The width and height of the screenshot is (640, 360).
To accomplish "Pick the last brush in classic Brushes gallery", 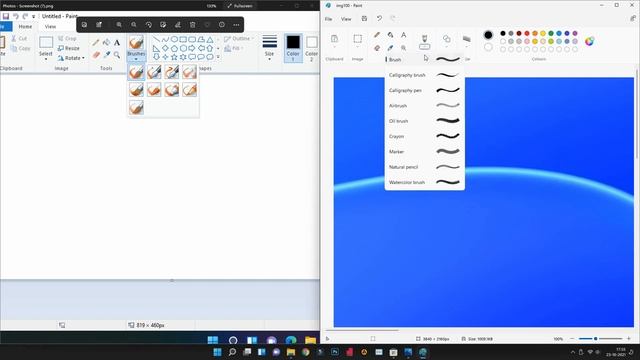I will point(136,107).
